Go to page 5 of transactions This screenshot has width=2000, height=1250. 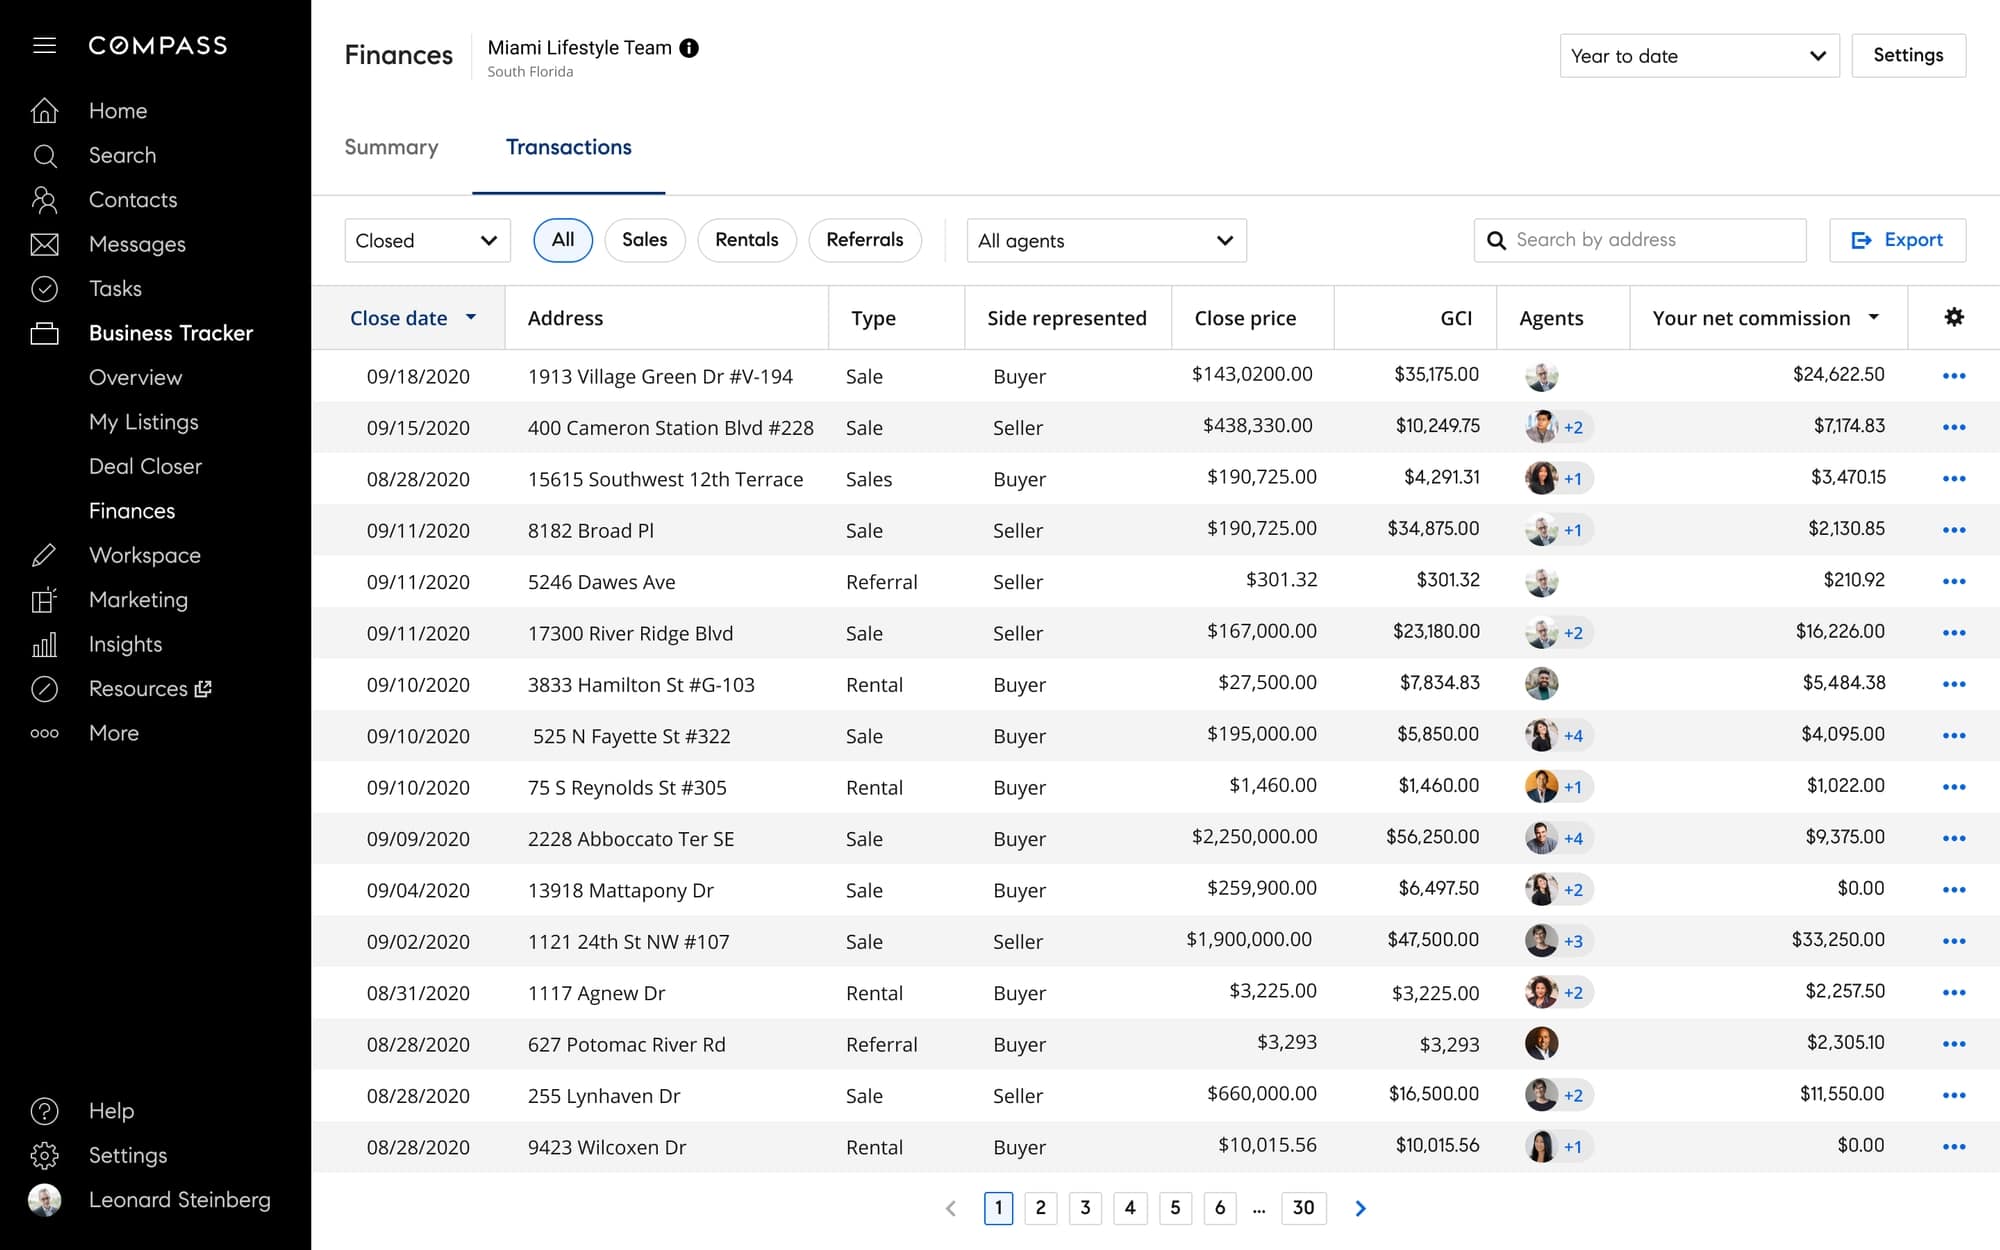click(1175, 1208)
